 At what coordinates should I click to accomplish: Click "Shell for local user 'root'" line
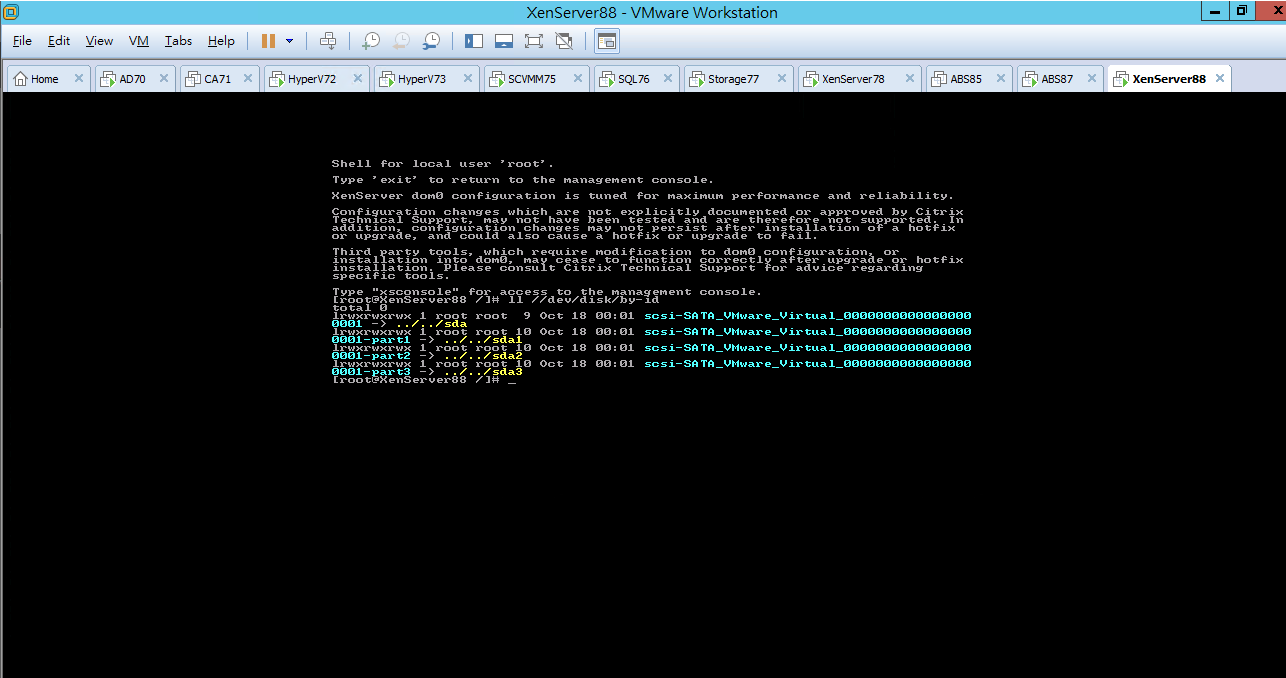pos(442,164)
